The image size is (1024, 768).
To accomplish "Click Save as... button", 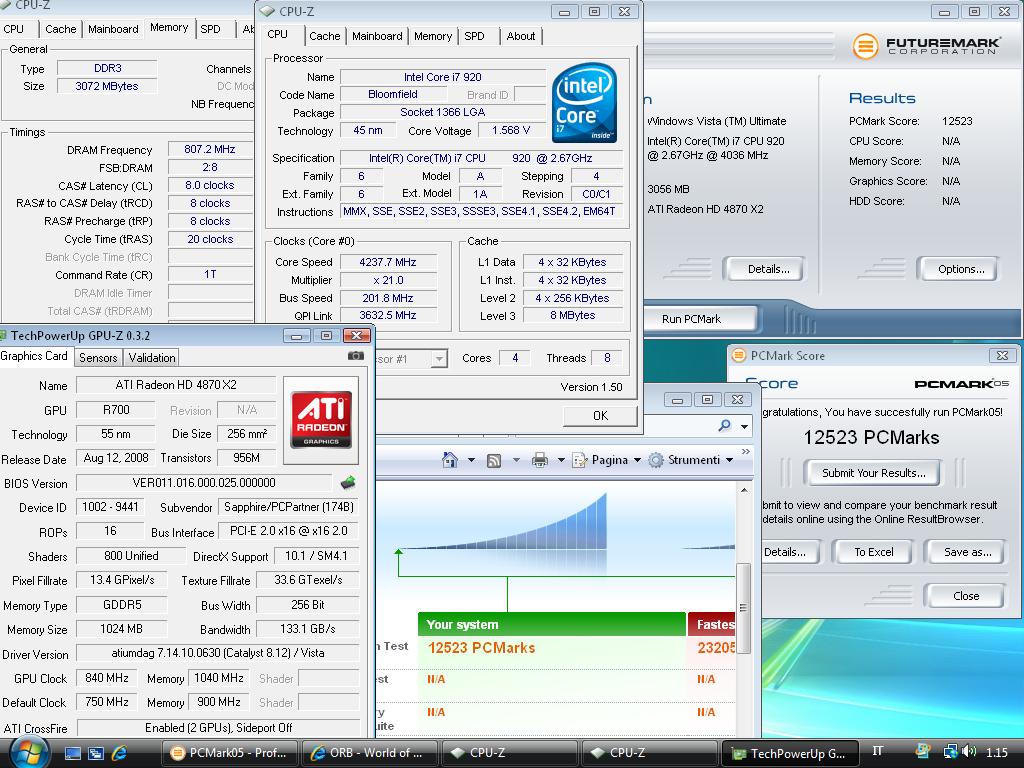I will 967,552.
